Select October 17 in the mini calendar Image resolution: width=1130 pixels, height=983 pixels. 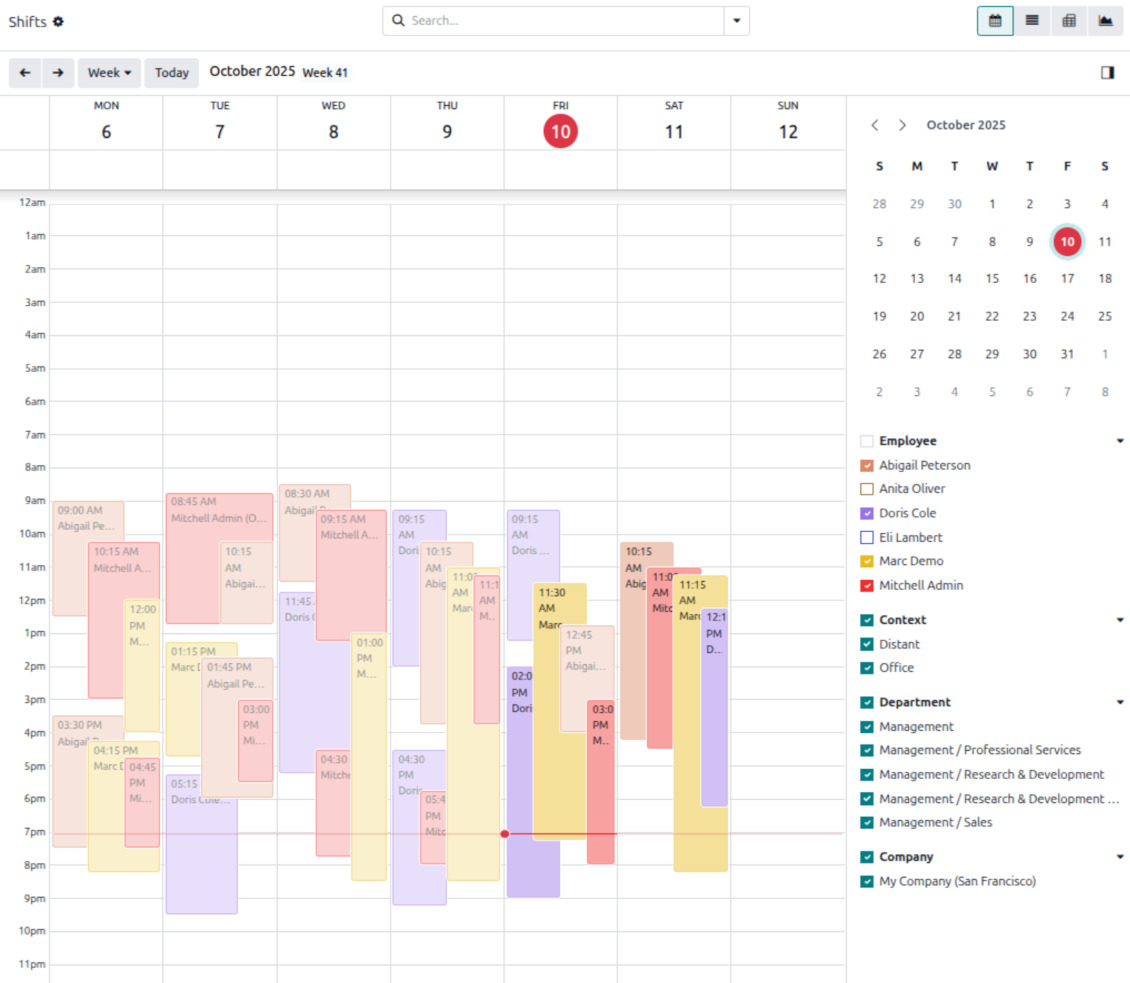[1067, 279]
